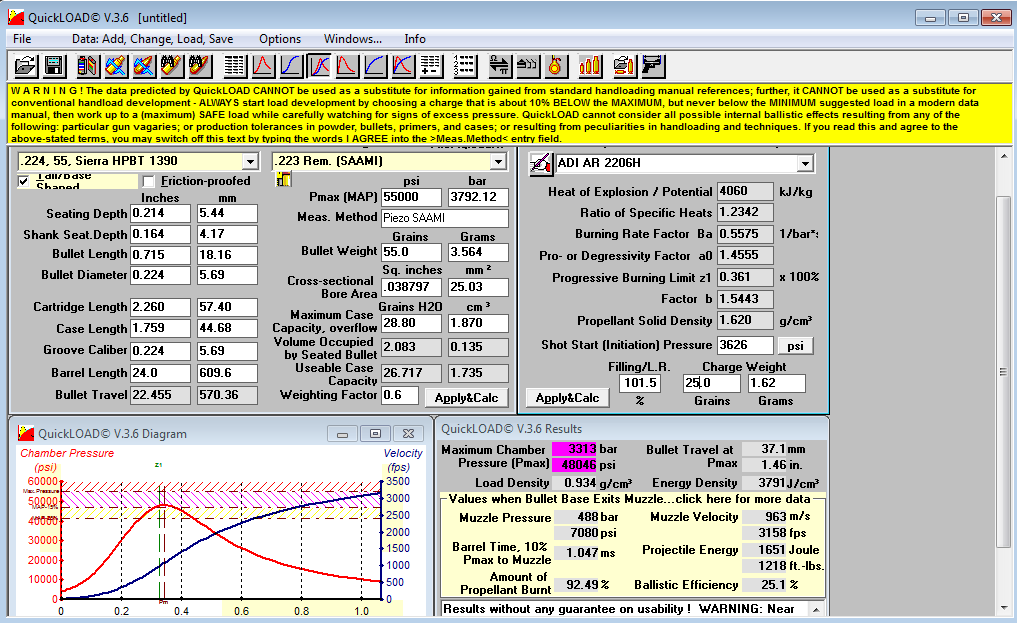1017x623 pixels.
Task: Expand the .224, 55, Sierra HPBT bullet dropdown
Action: point(250,161)
